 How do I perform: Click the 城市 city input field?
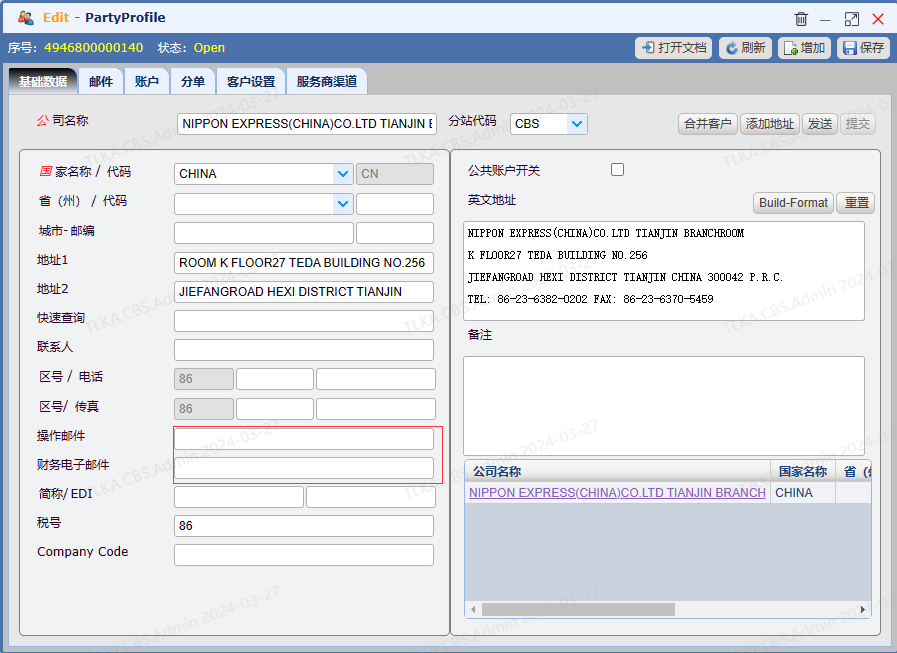tap(264, 233)
